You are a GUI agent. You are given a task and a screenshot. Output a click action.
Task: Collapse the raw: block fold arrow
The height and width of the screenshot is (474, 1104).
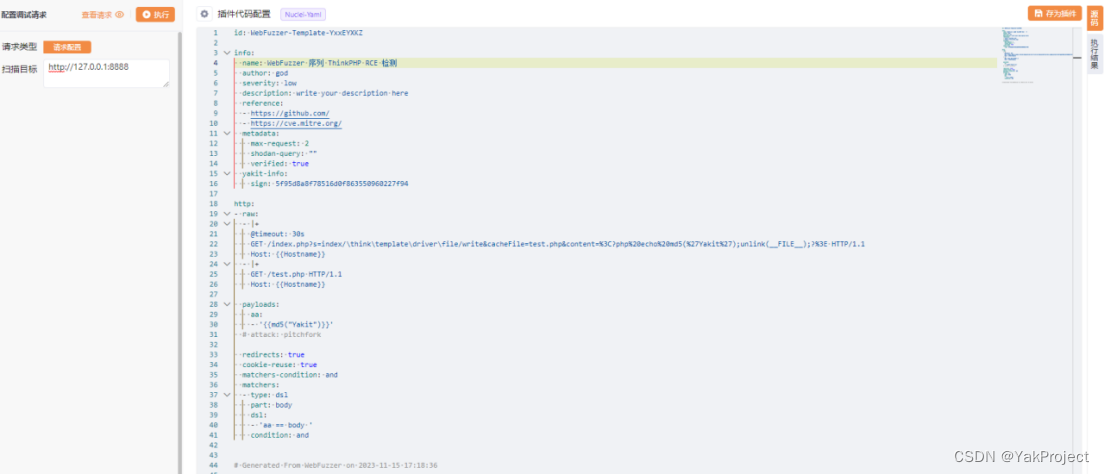(226, 213)
